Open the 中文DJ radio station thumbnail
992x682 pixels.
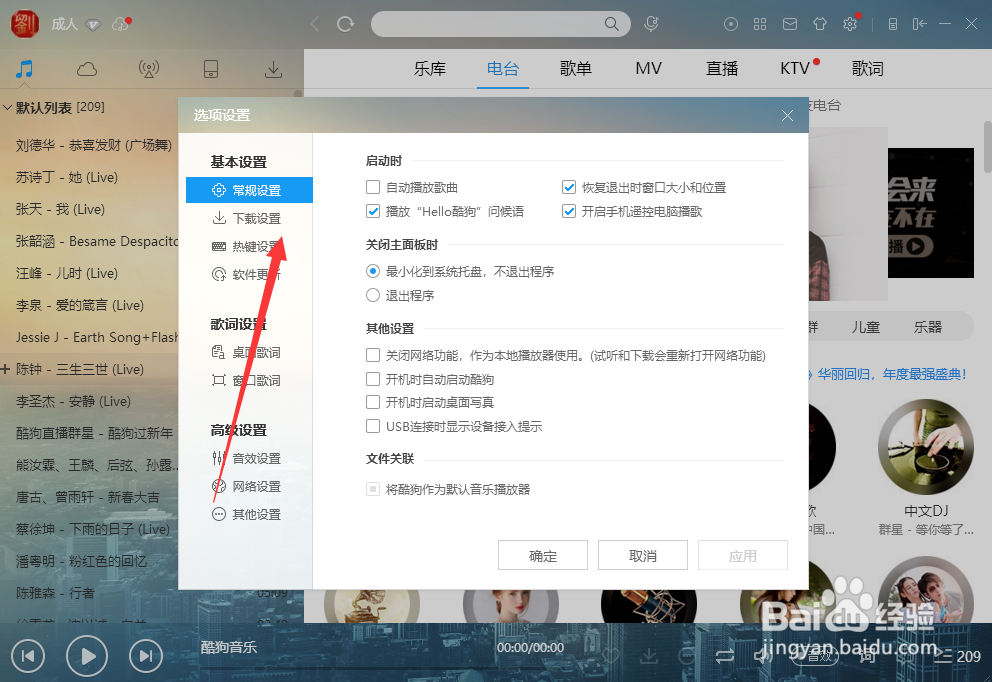[926, 447]
